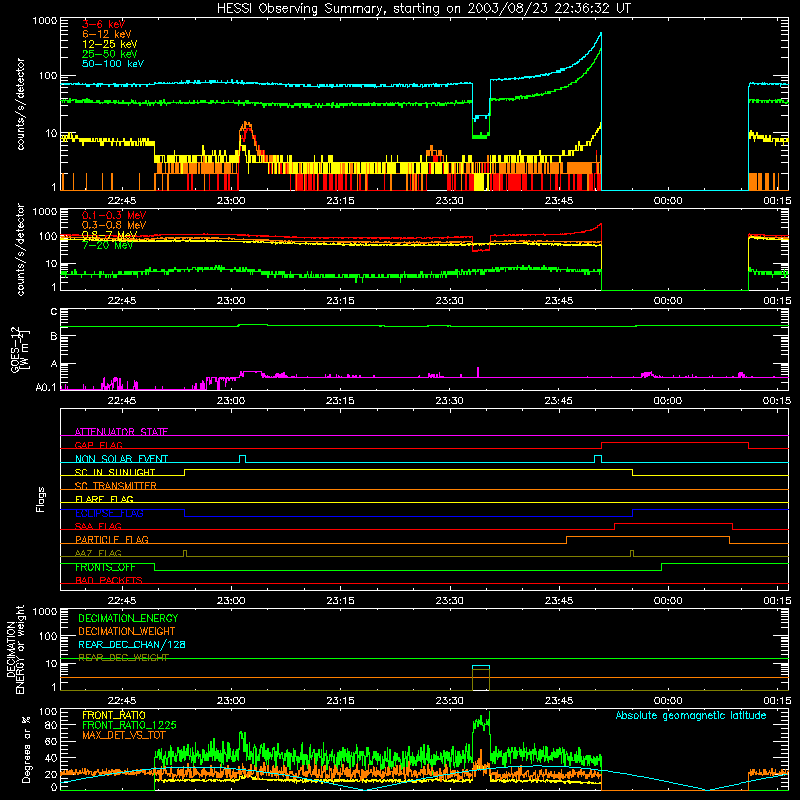Viewport: 800px width, 800px height.
Task: Click the DECIMATION ENERGY or weight axis label
Action: coord(15,649)
